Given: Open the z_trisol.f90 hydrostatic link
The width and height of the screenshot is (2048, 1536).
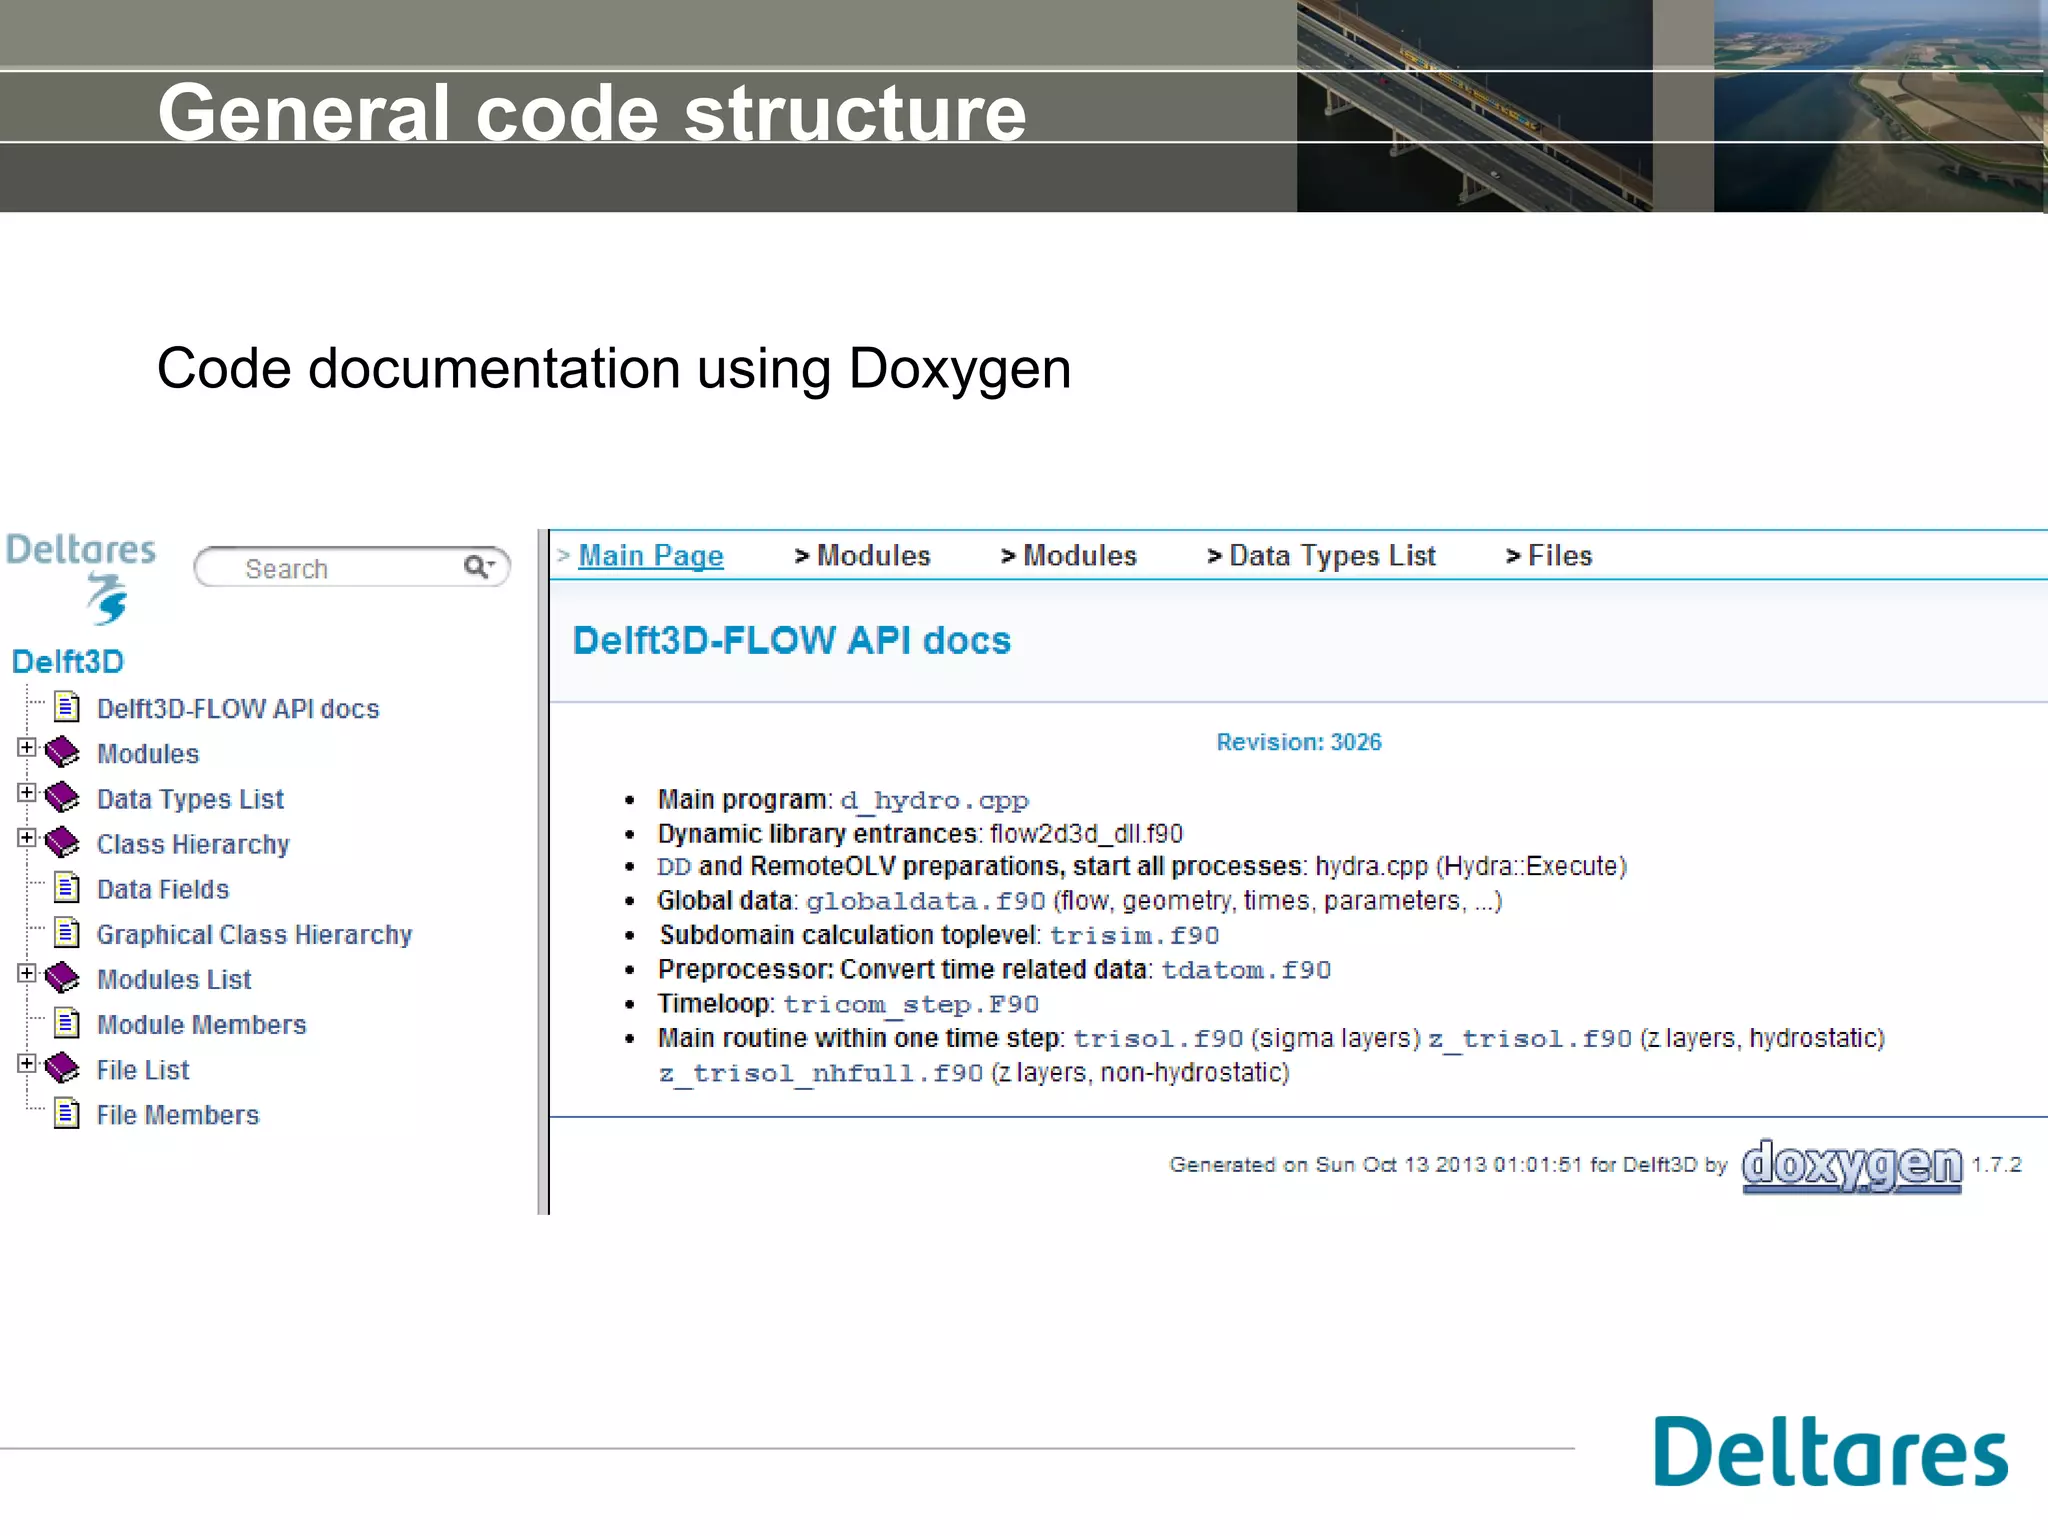Looking at the screenshot, I should [1530, 1038].
